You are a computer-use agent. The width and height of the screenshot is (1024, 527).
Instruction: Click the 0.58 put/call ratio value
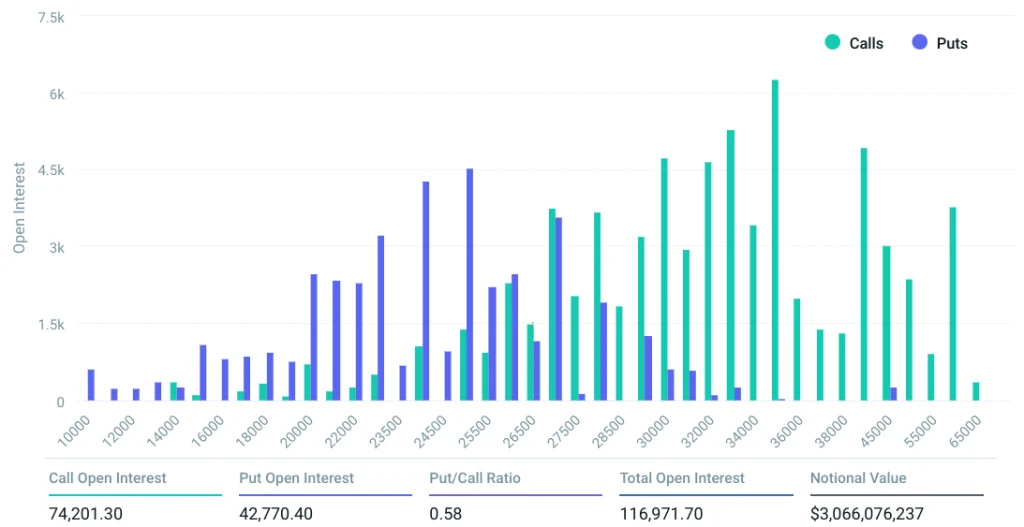point(445,513)
